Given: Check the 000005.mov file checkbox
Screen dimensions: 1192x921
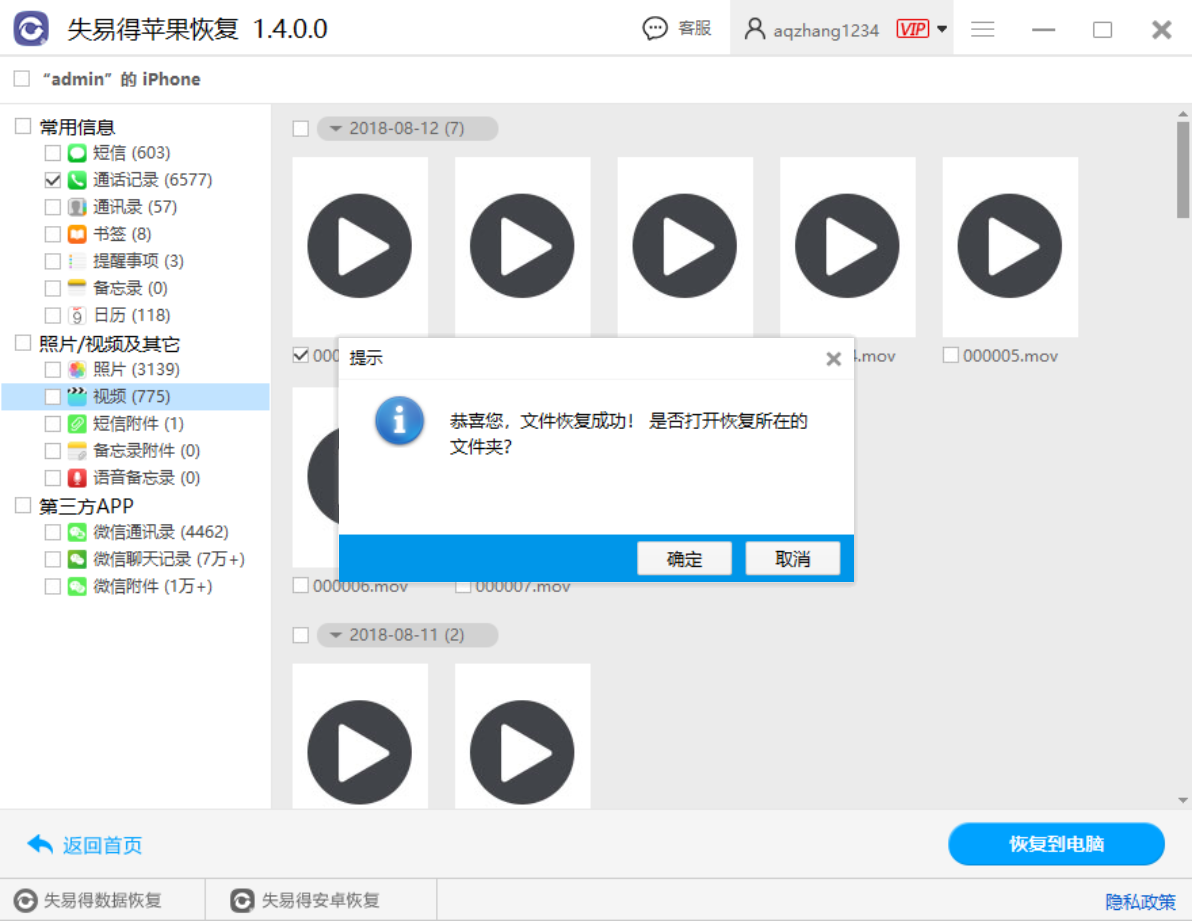Looking at the screenshot, I should [x=950, y=355].
